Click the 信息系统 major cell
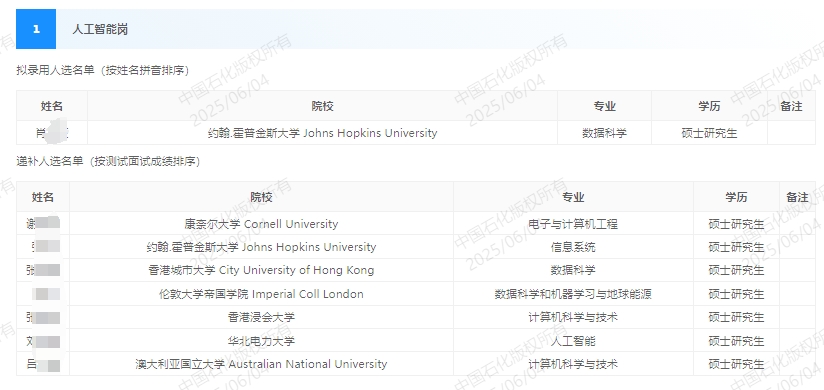Screen dimensions: 824x390 573,247
